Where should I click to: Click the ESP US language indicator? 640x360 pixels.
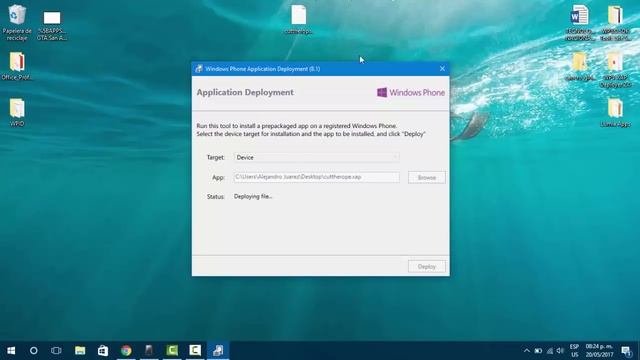574,351
